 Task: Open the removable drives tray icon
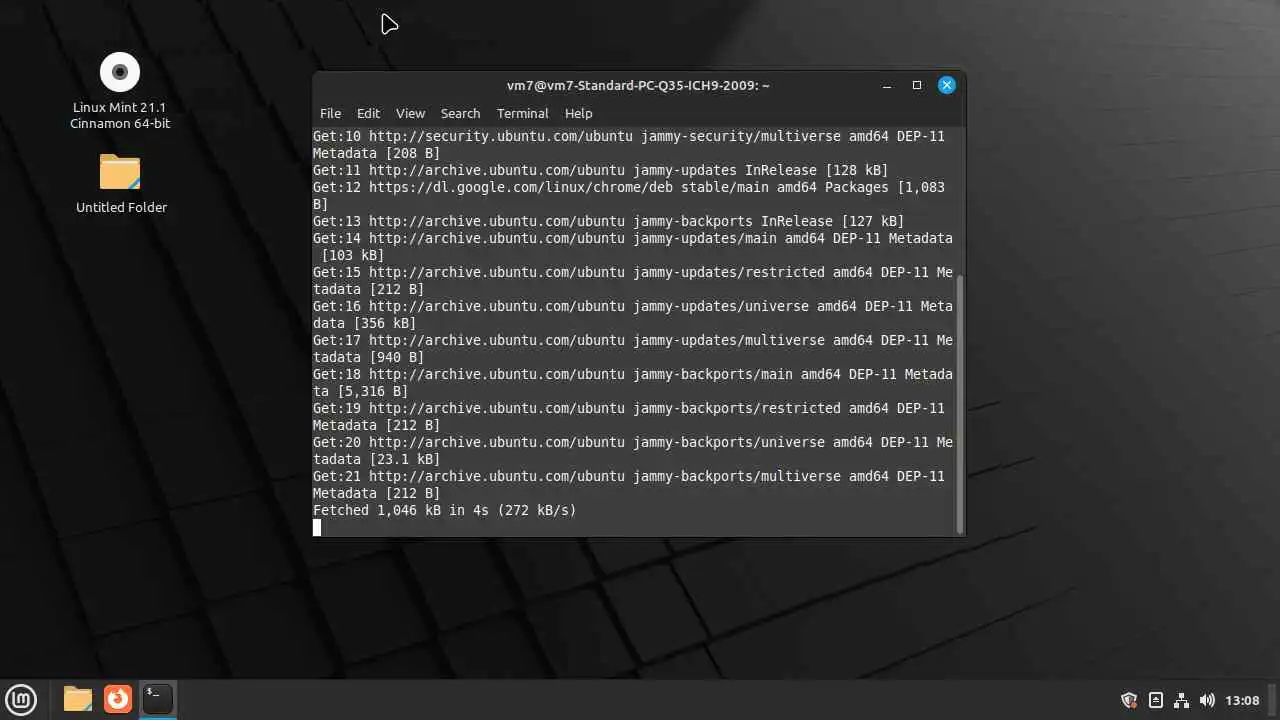[x=1156, y=700]
